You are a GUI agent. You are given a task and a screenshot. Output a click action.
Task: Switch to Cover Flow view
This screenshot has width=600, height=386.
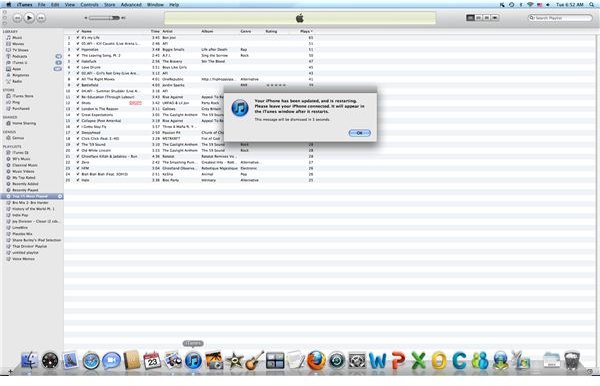pos(495,18)
